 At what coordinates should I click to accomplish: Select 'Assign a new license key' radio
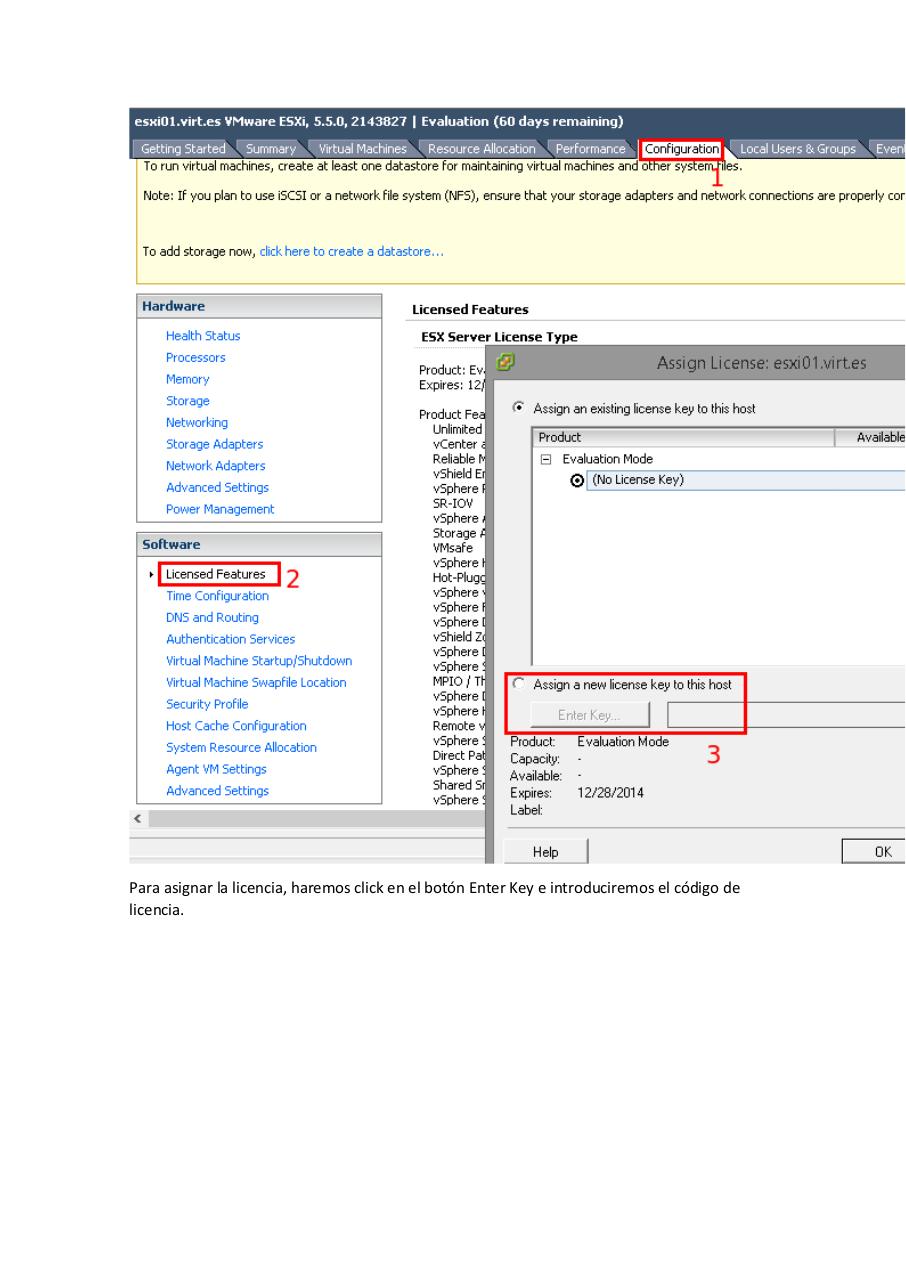point(518,684)
